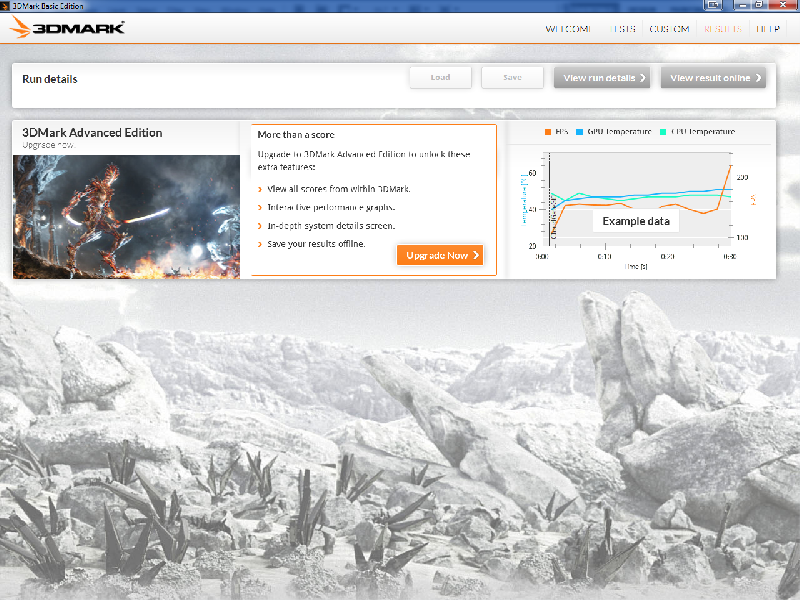
Task: Click the Upgrade now link under Advanced Edition
Action: click(49, 145)
